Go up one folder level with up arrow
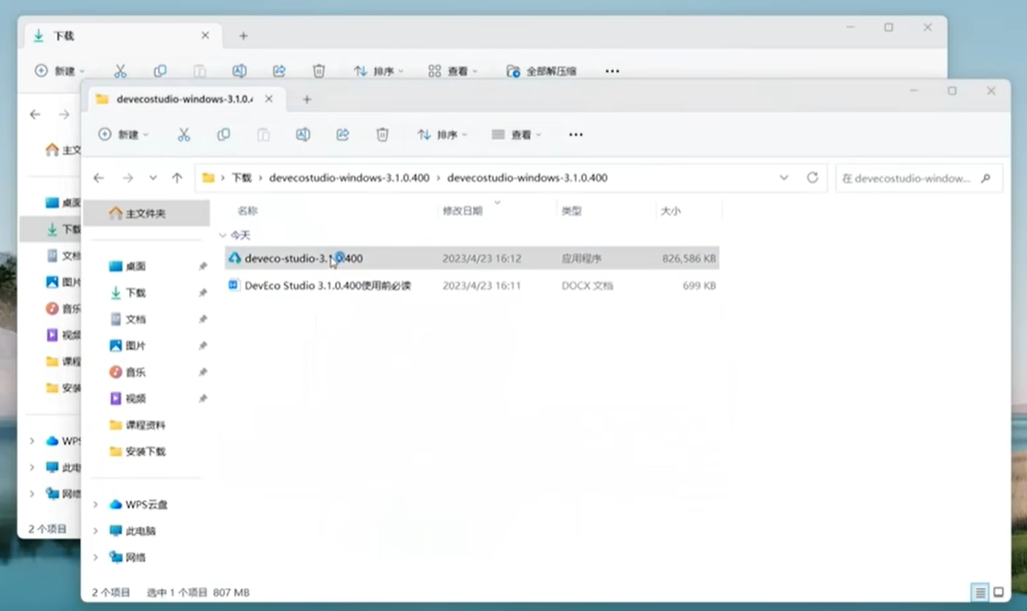Viewport: 1027px width, 611px height. tap(177, 177)
